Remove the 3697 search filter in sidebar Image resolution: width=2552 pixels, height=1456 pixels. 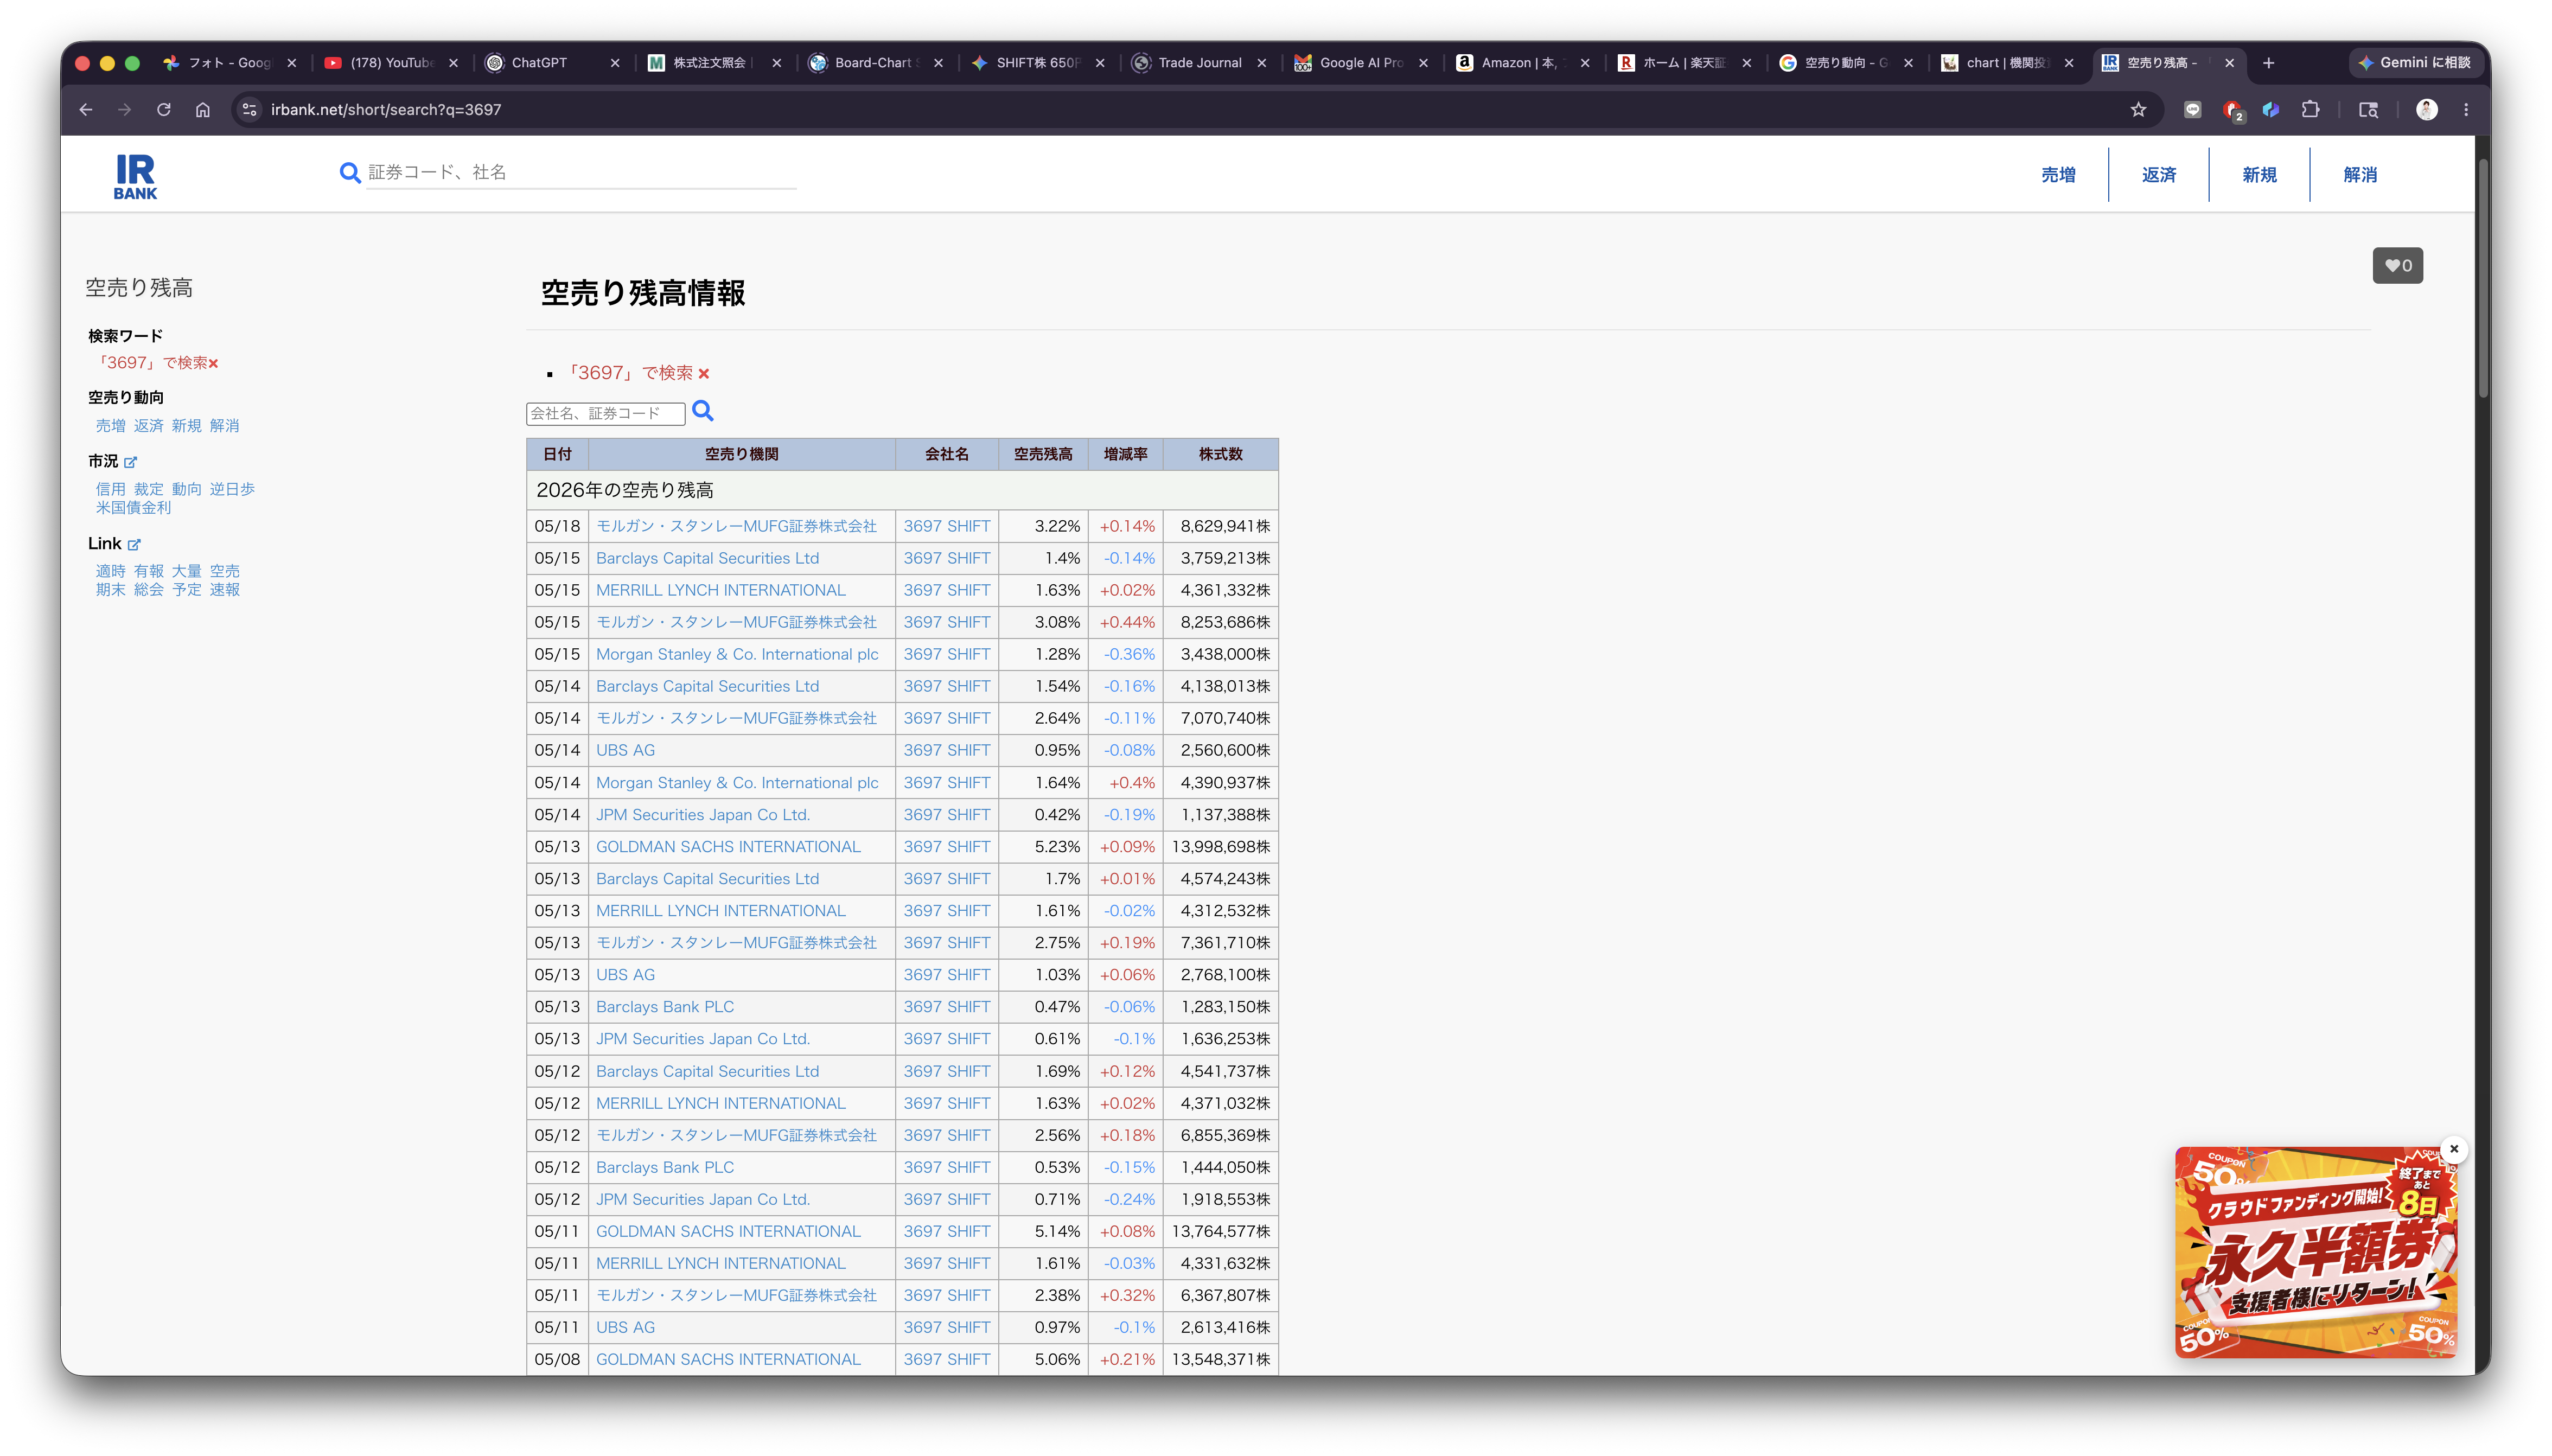[213, 364]
